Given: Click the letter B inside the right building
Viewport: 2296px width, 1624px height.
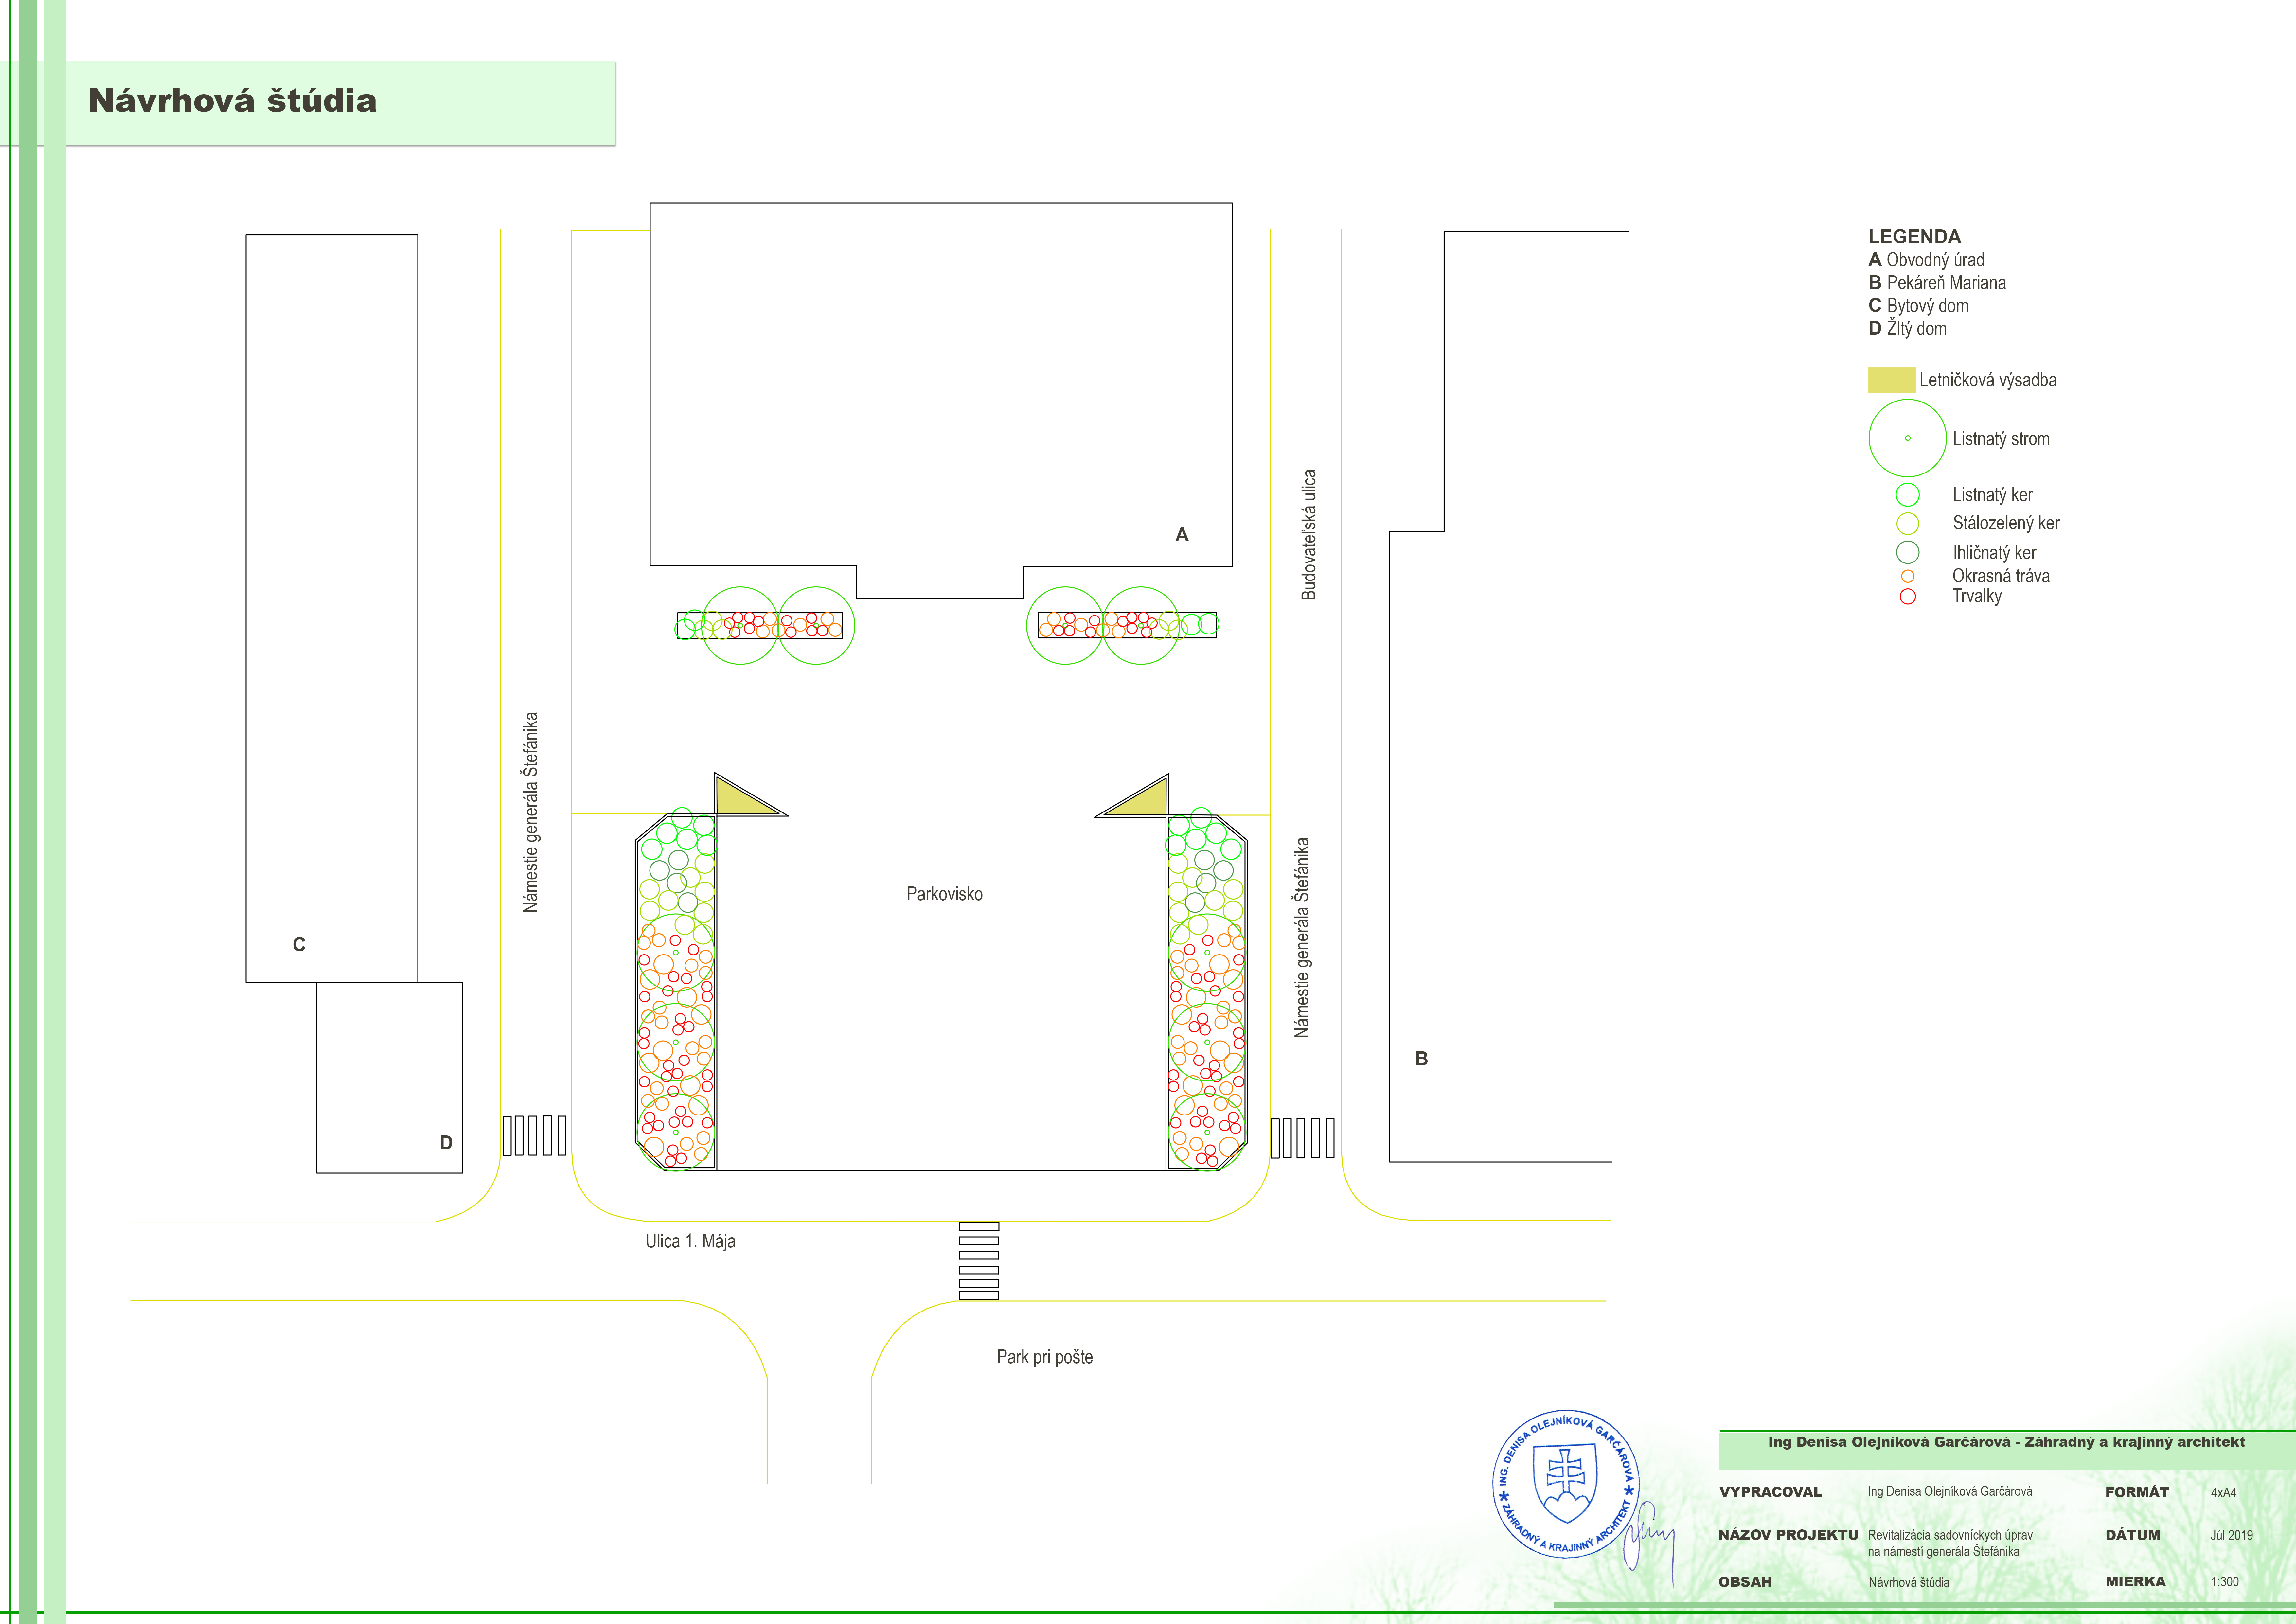Looking at the screenshot, I should coord(1421,1059).
